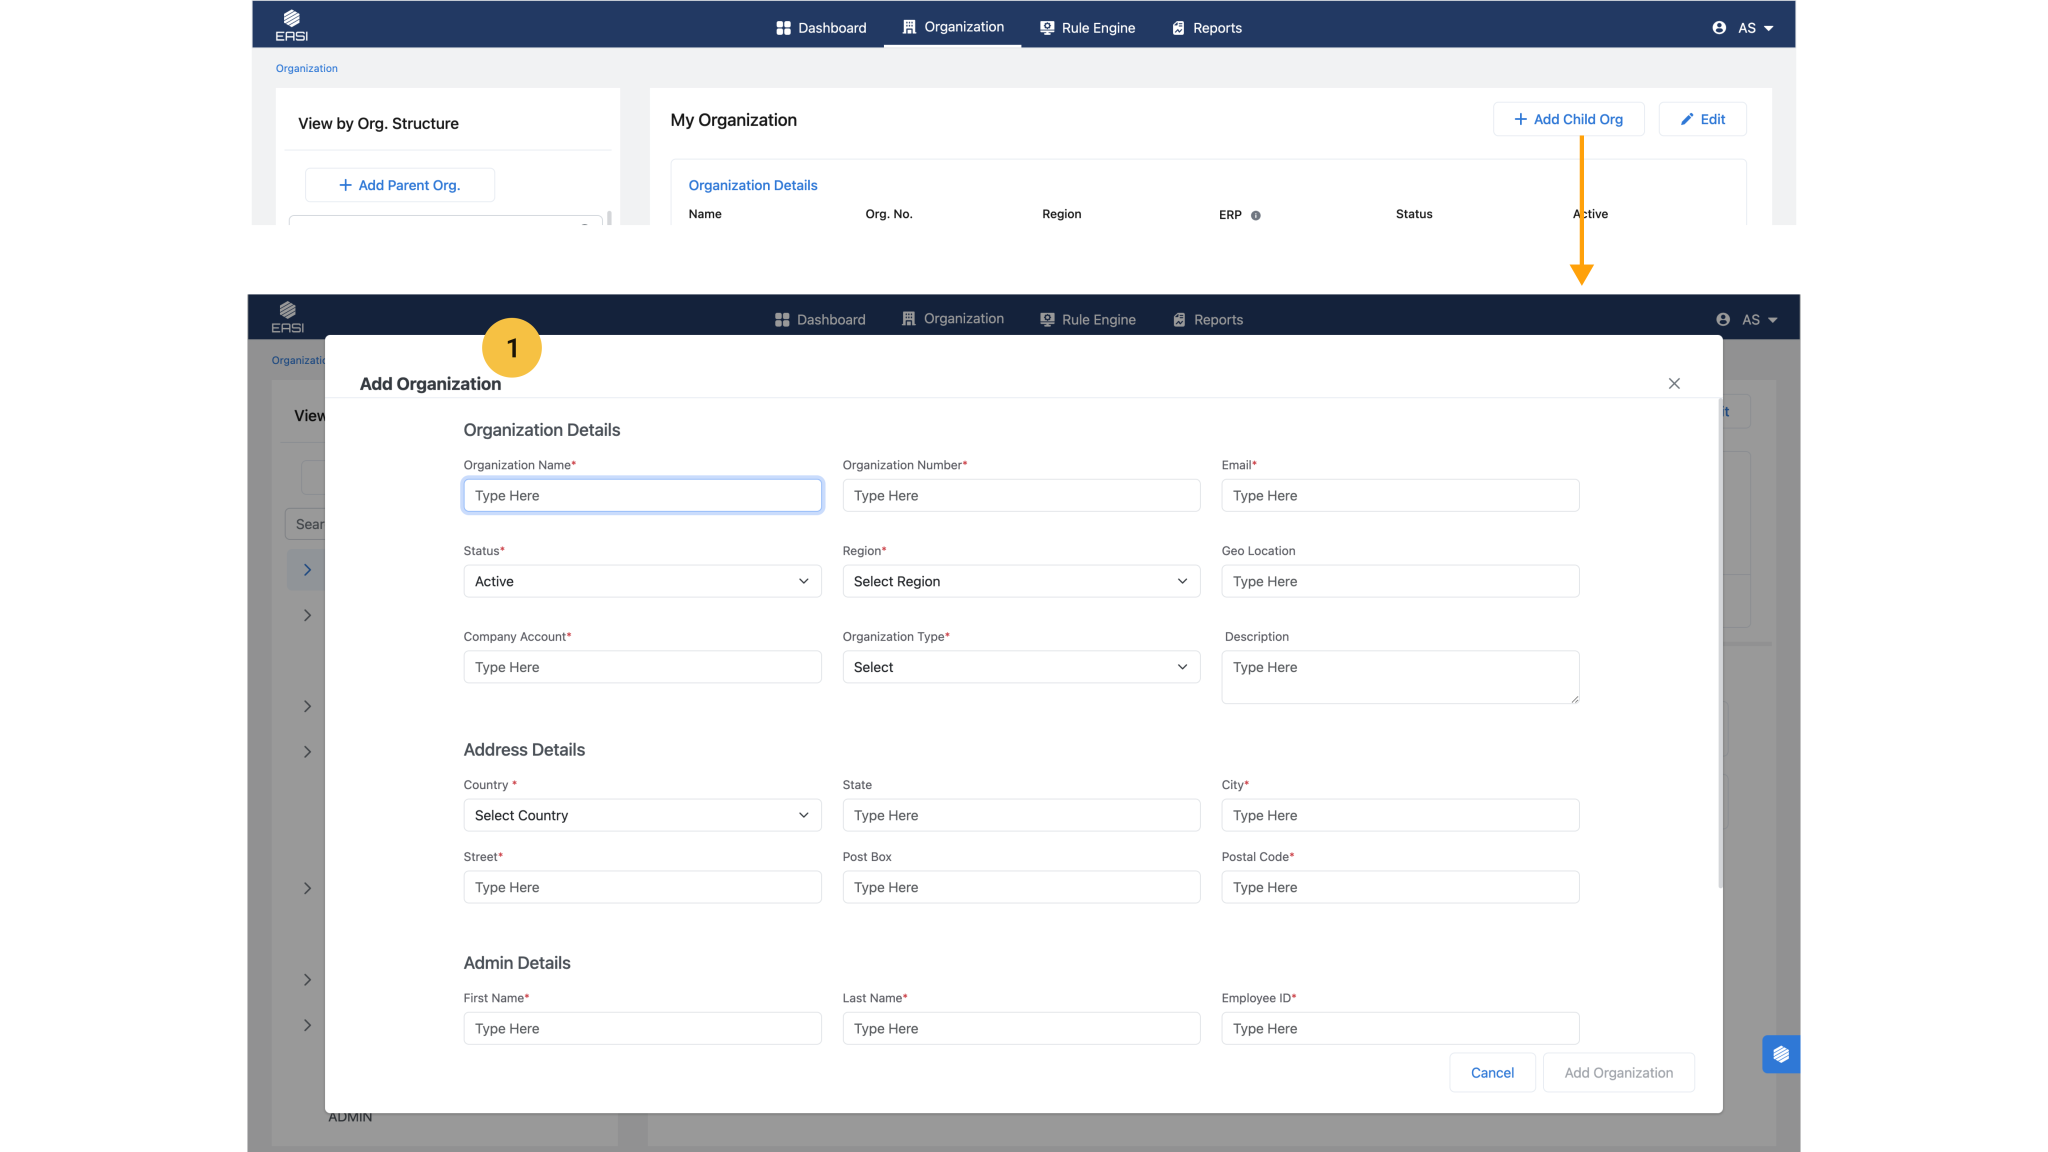2048x1152 pixels.
Task: Click the pencil Edit button
Action: click(x=1702, y=119)
